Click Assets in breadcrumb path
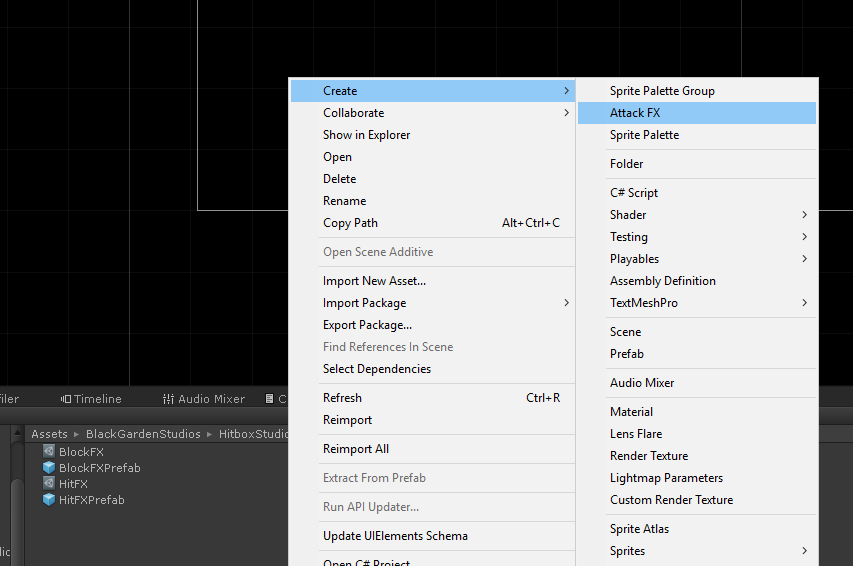Viewport: 853px width, 566px height. click(x=50, y=434)
